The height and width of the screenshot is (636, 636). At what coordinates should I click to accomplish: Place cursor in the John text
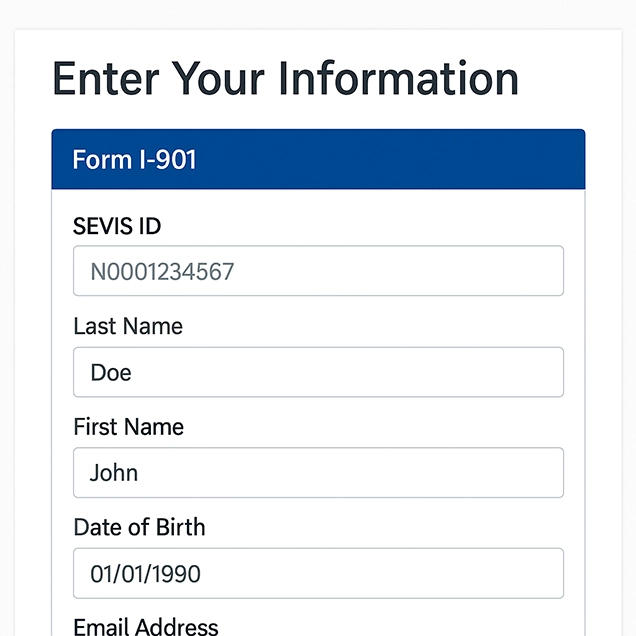114,473
